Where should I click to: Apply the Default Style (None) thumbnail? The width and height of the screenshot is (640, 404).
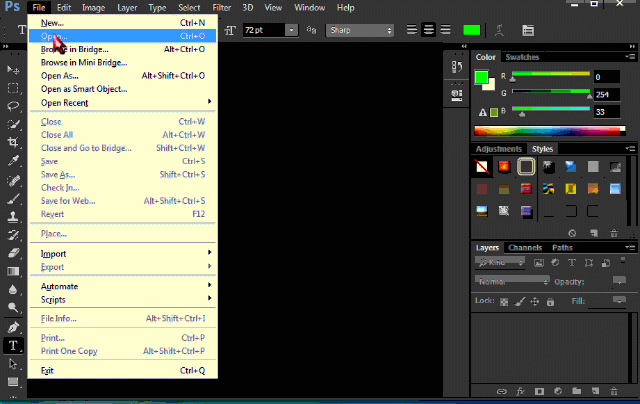click(482, 166)
